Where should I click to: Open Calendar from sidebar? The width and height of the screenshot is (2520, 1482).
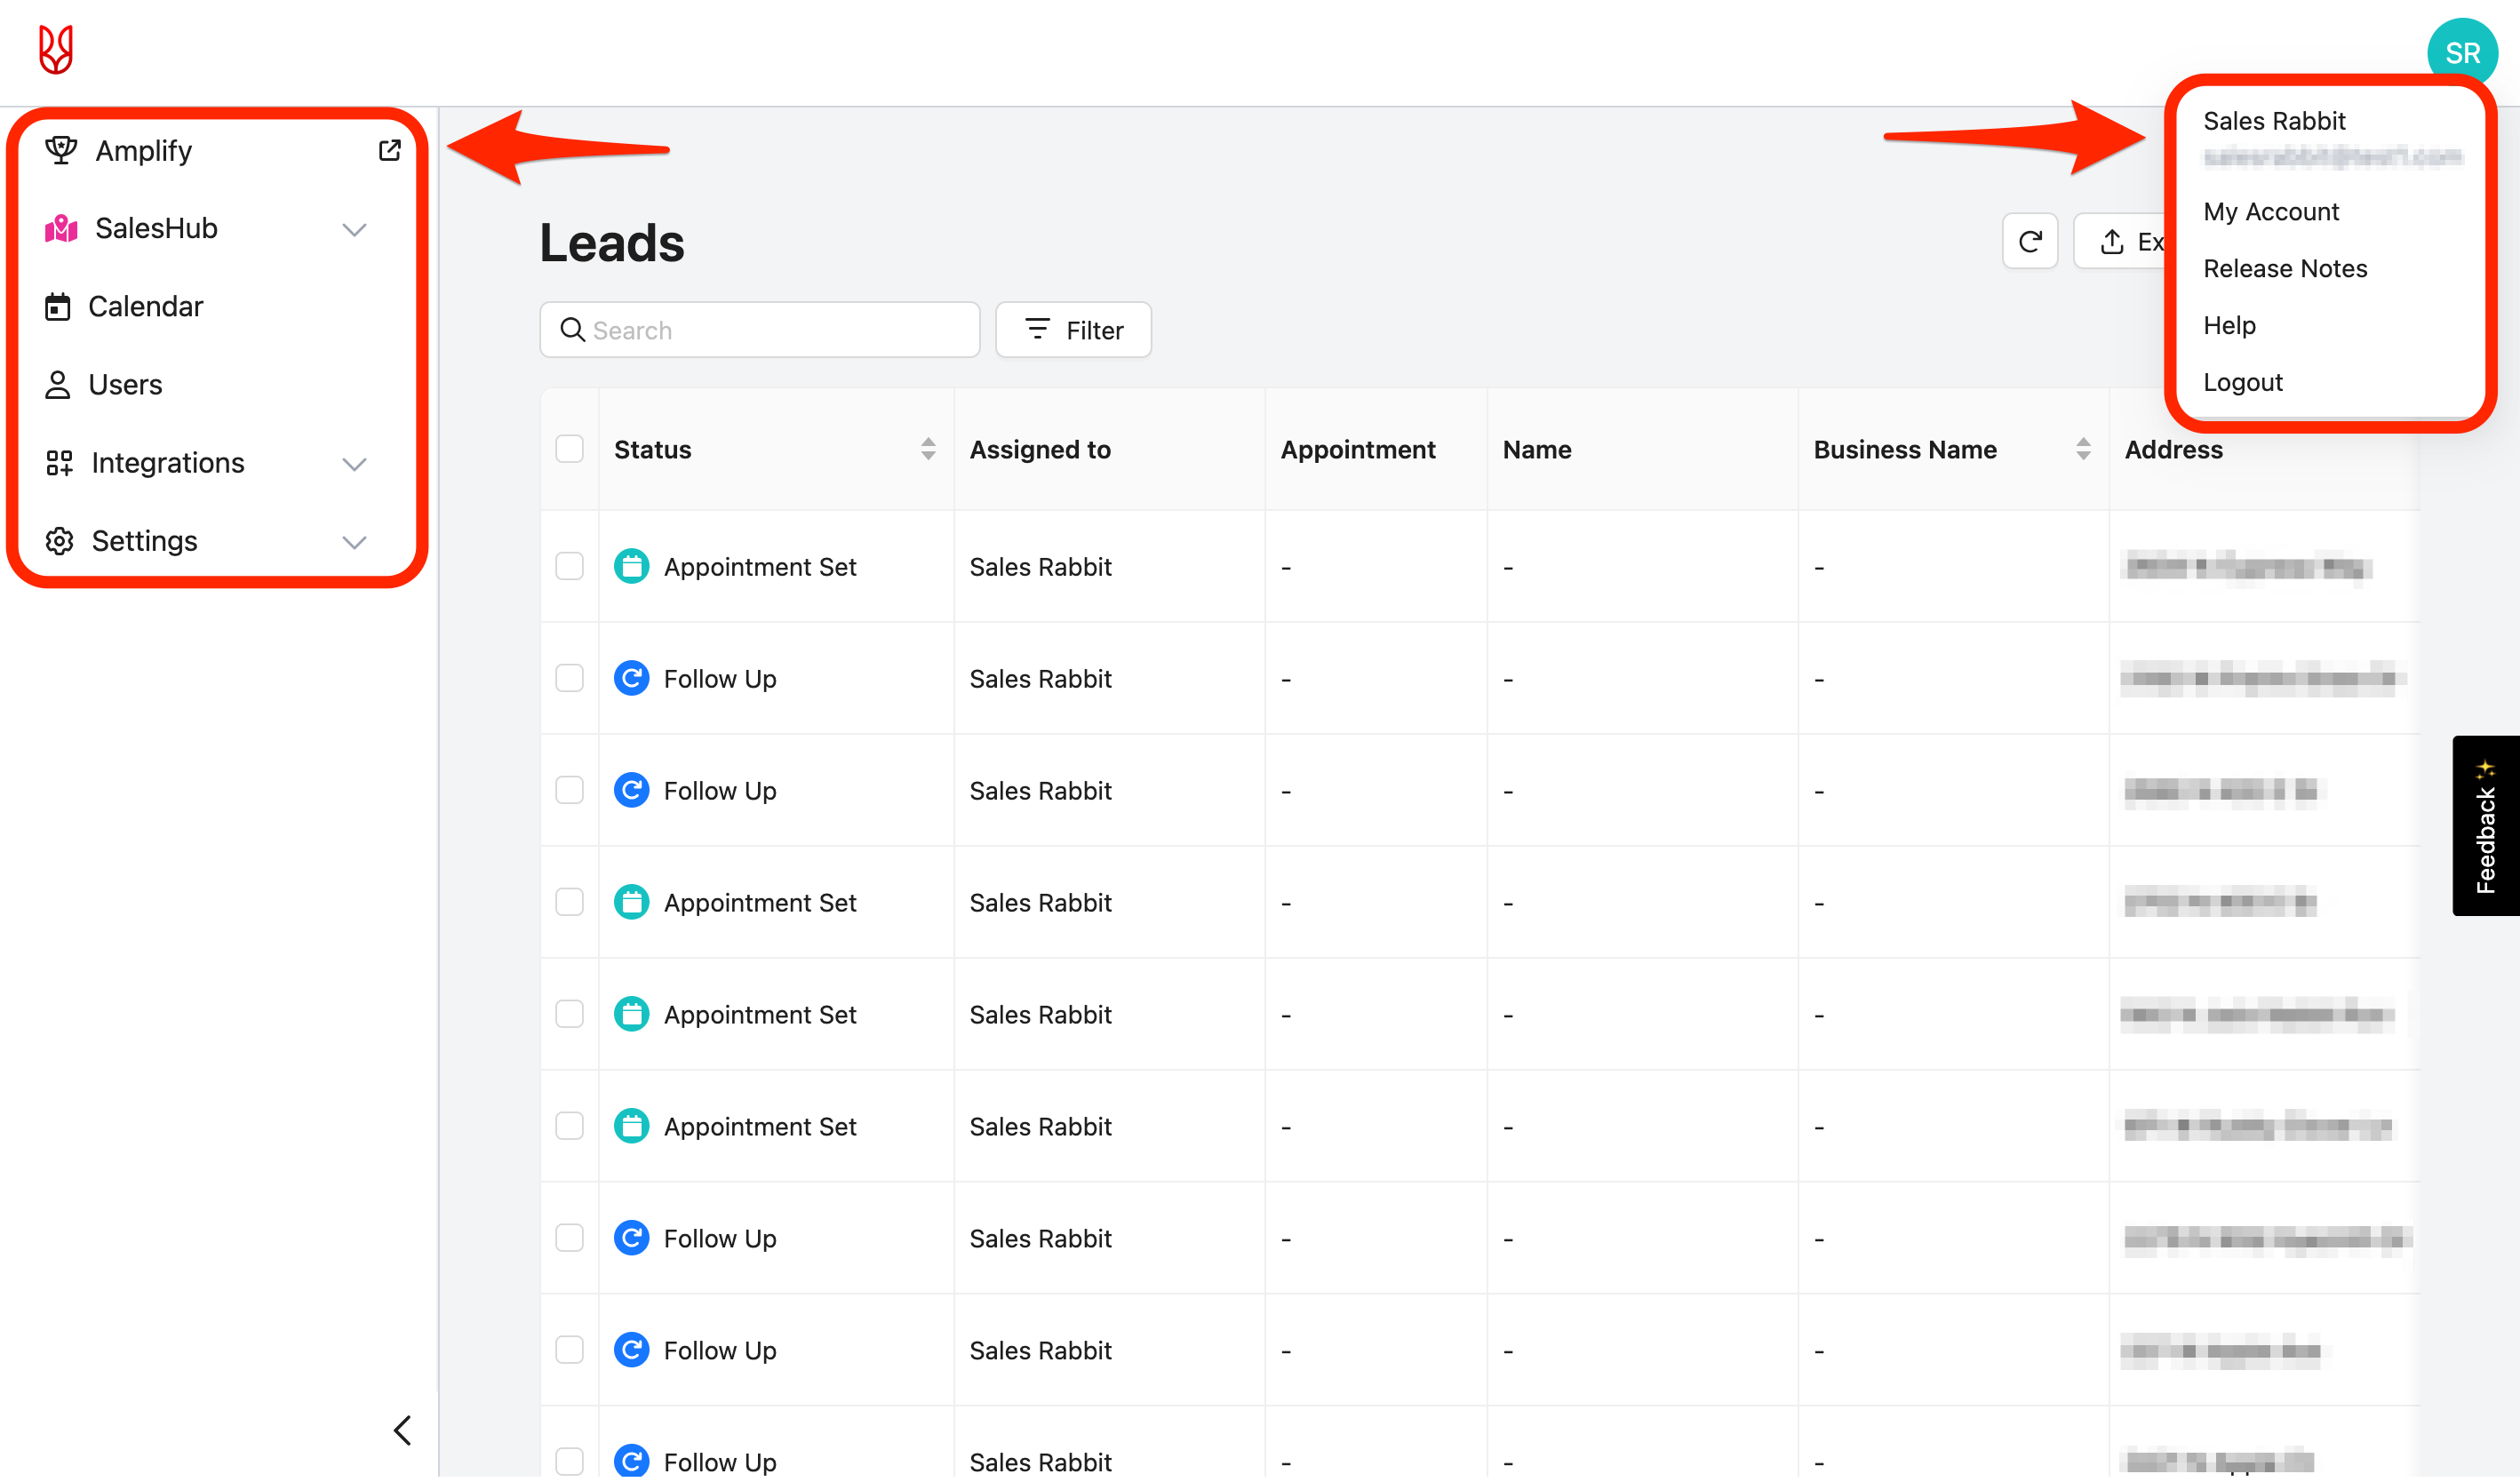coord(145,307)
